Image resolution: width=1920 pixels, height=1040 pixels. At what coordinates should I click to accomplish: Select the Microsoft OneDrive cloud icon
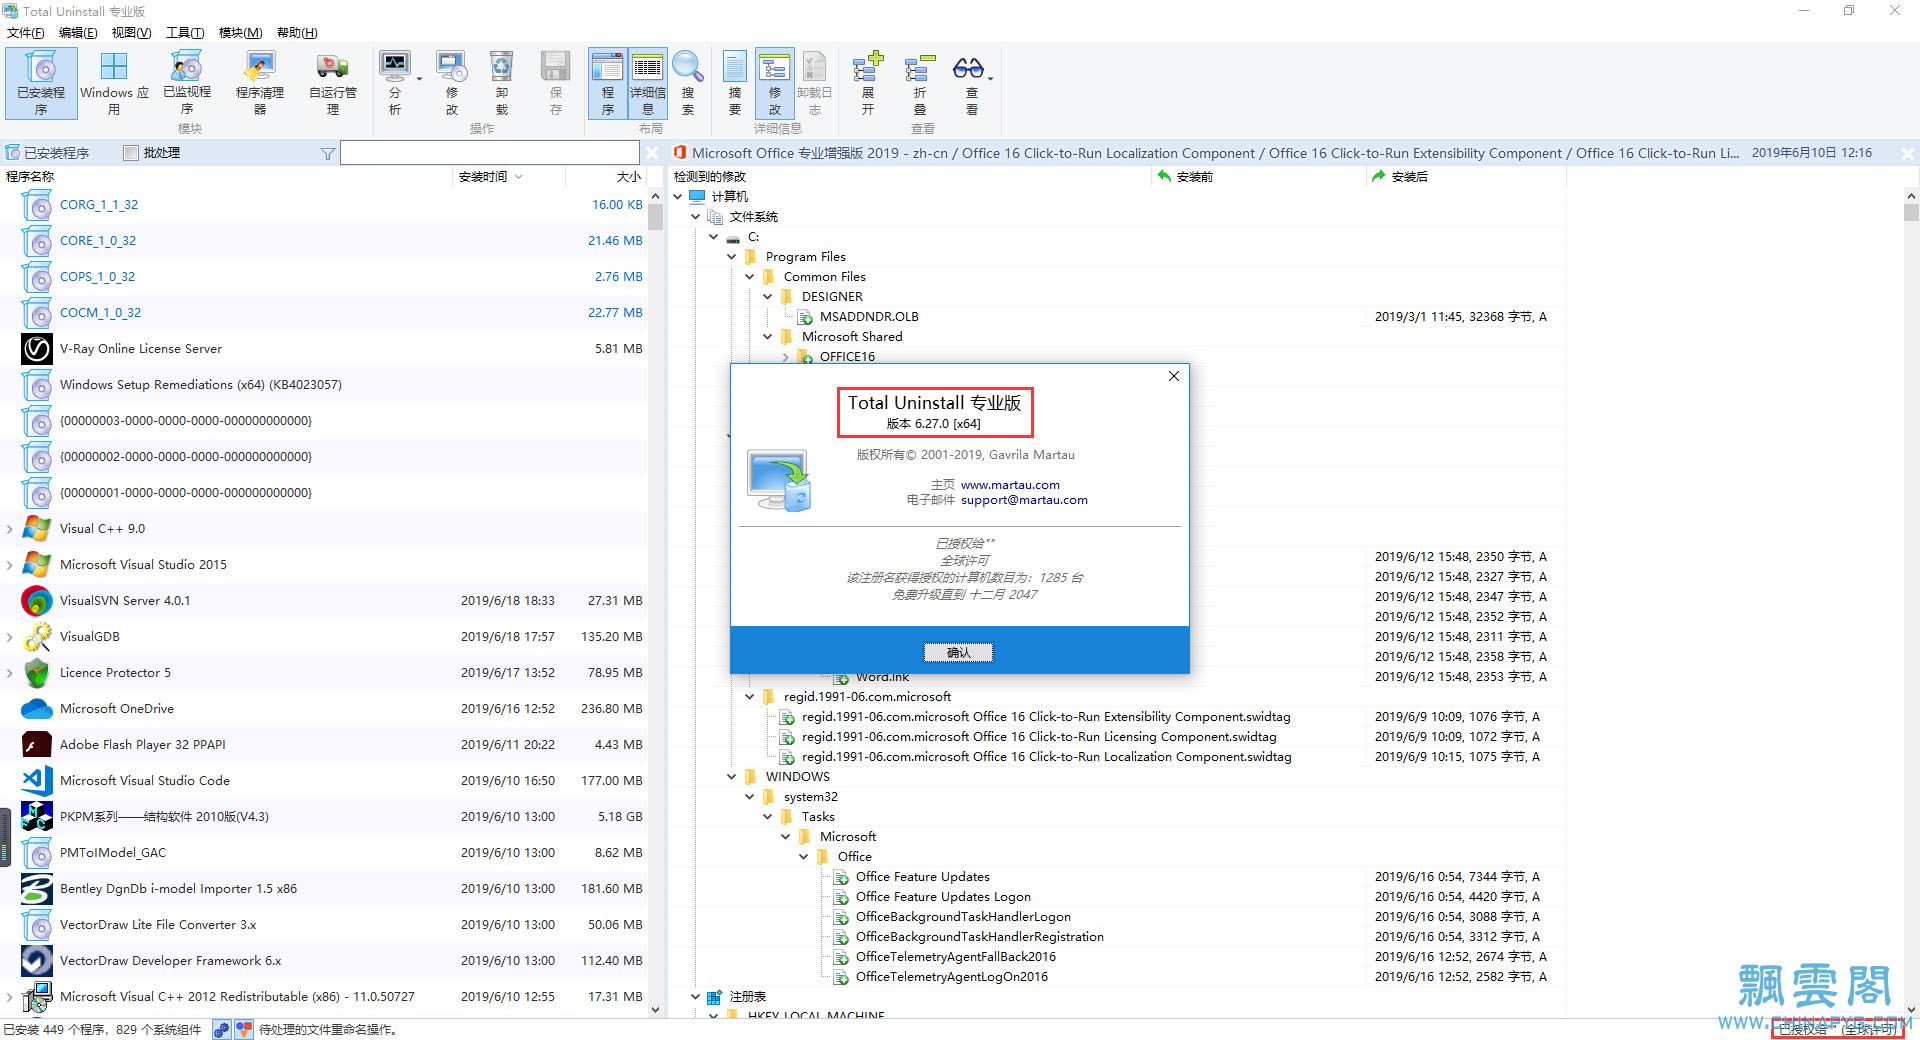coord(37,709)
